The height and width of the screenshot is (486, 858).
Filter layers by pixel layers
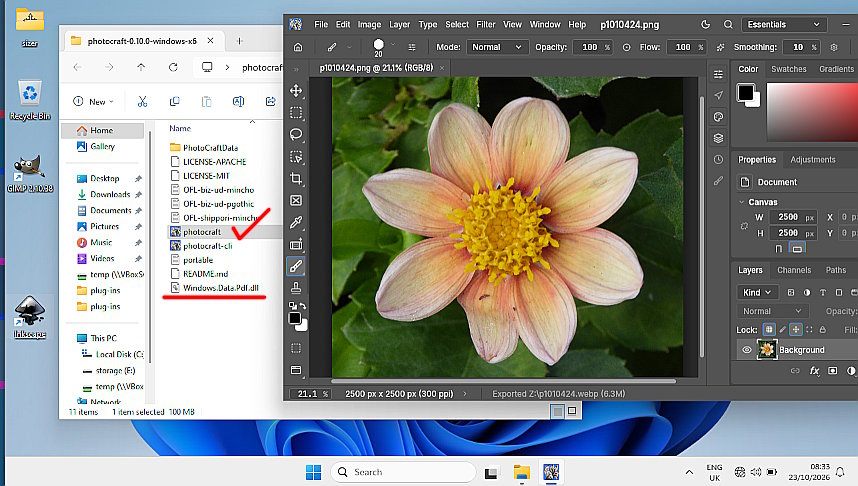(791, 292)
